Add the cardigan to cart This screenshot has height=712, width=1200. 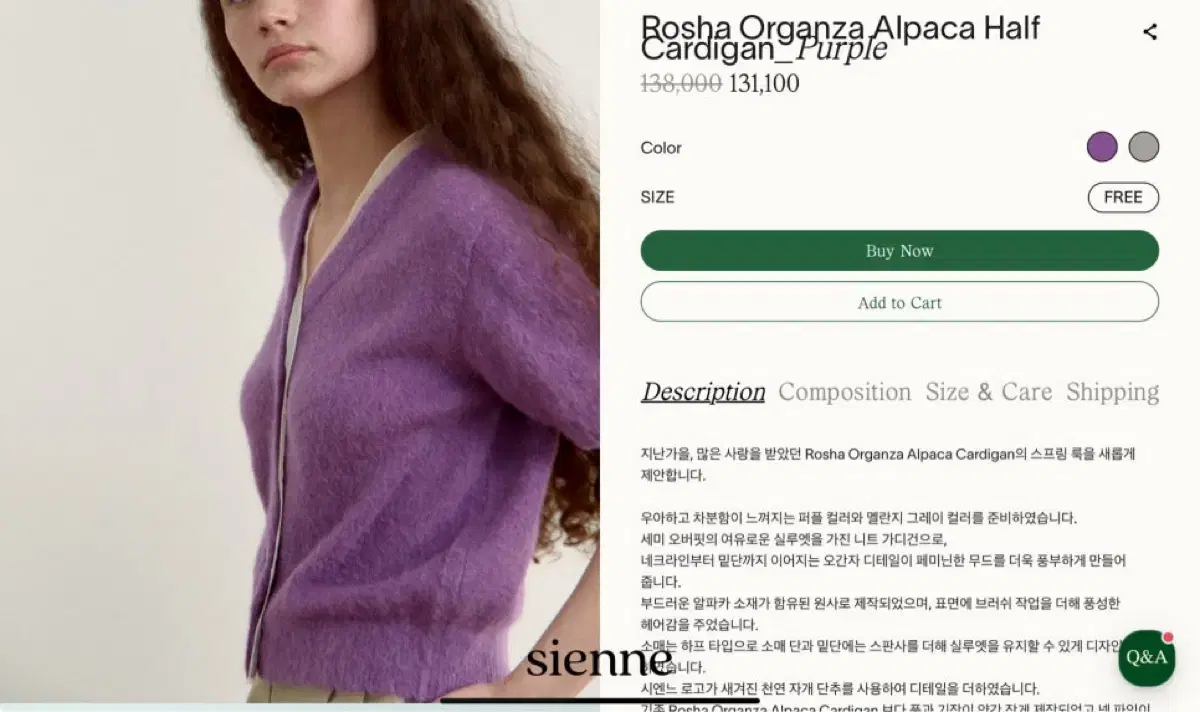(x=900, y=302)
